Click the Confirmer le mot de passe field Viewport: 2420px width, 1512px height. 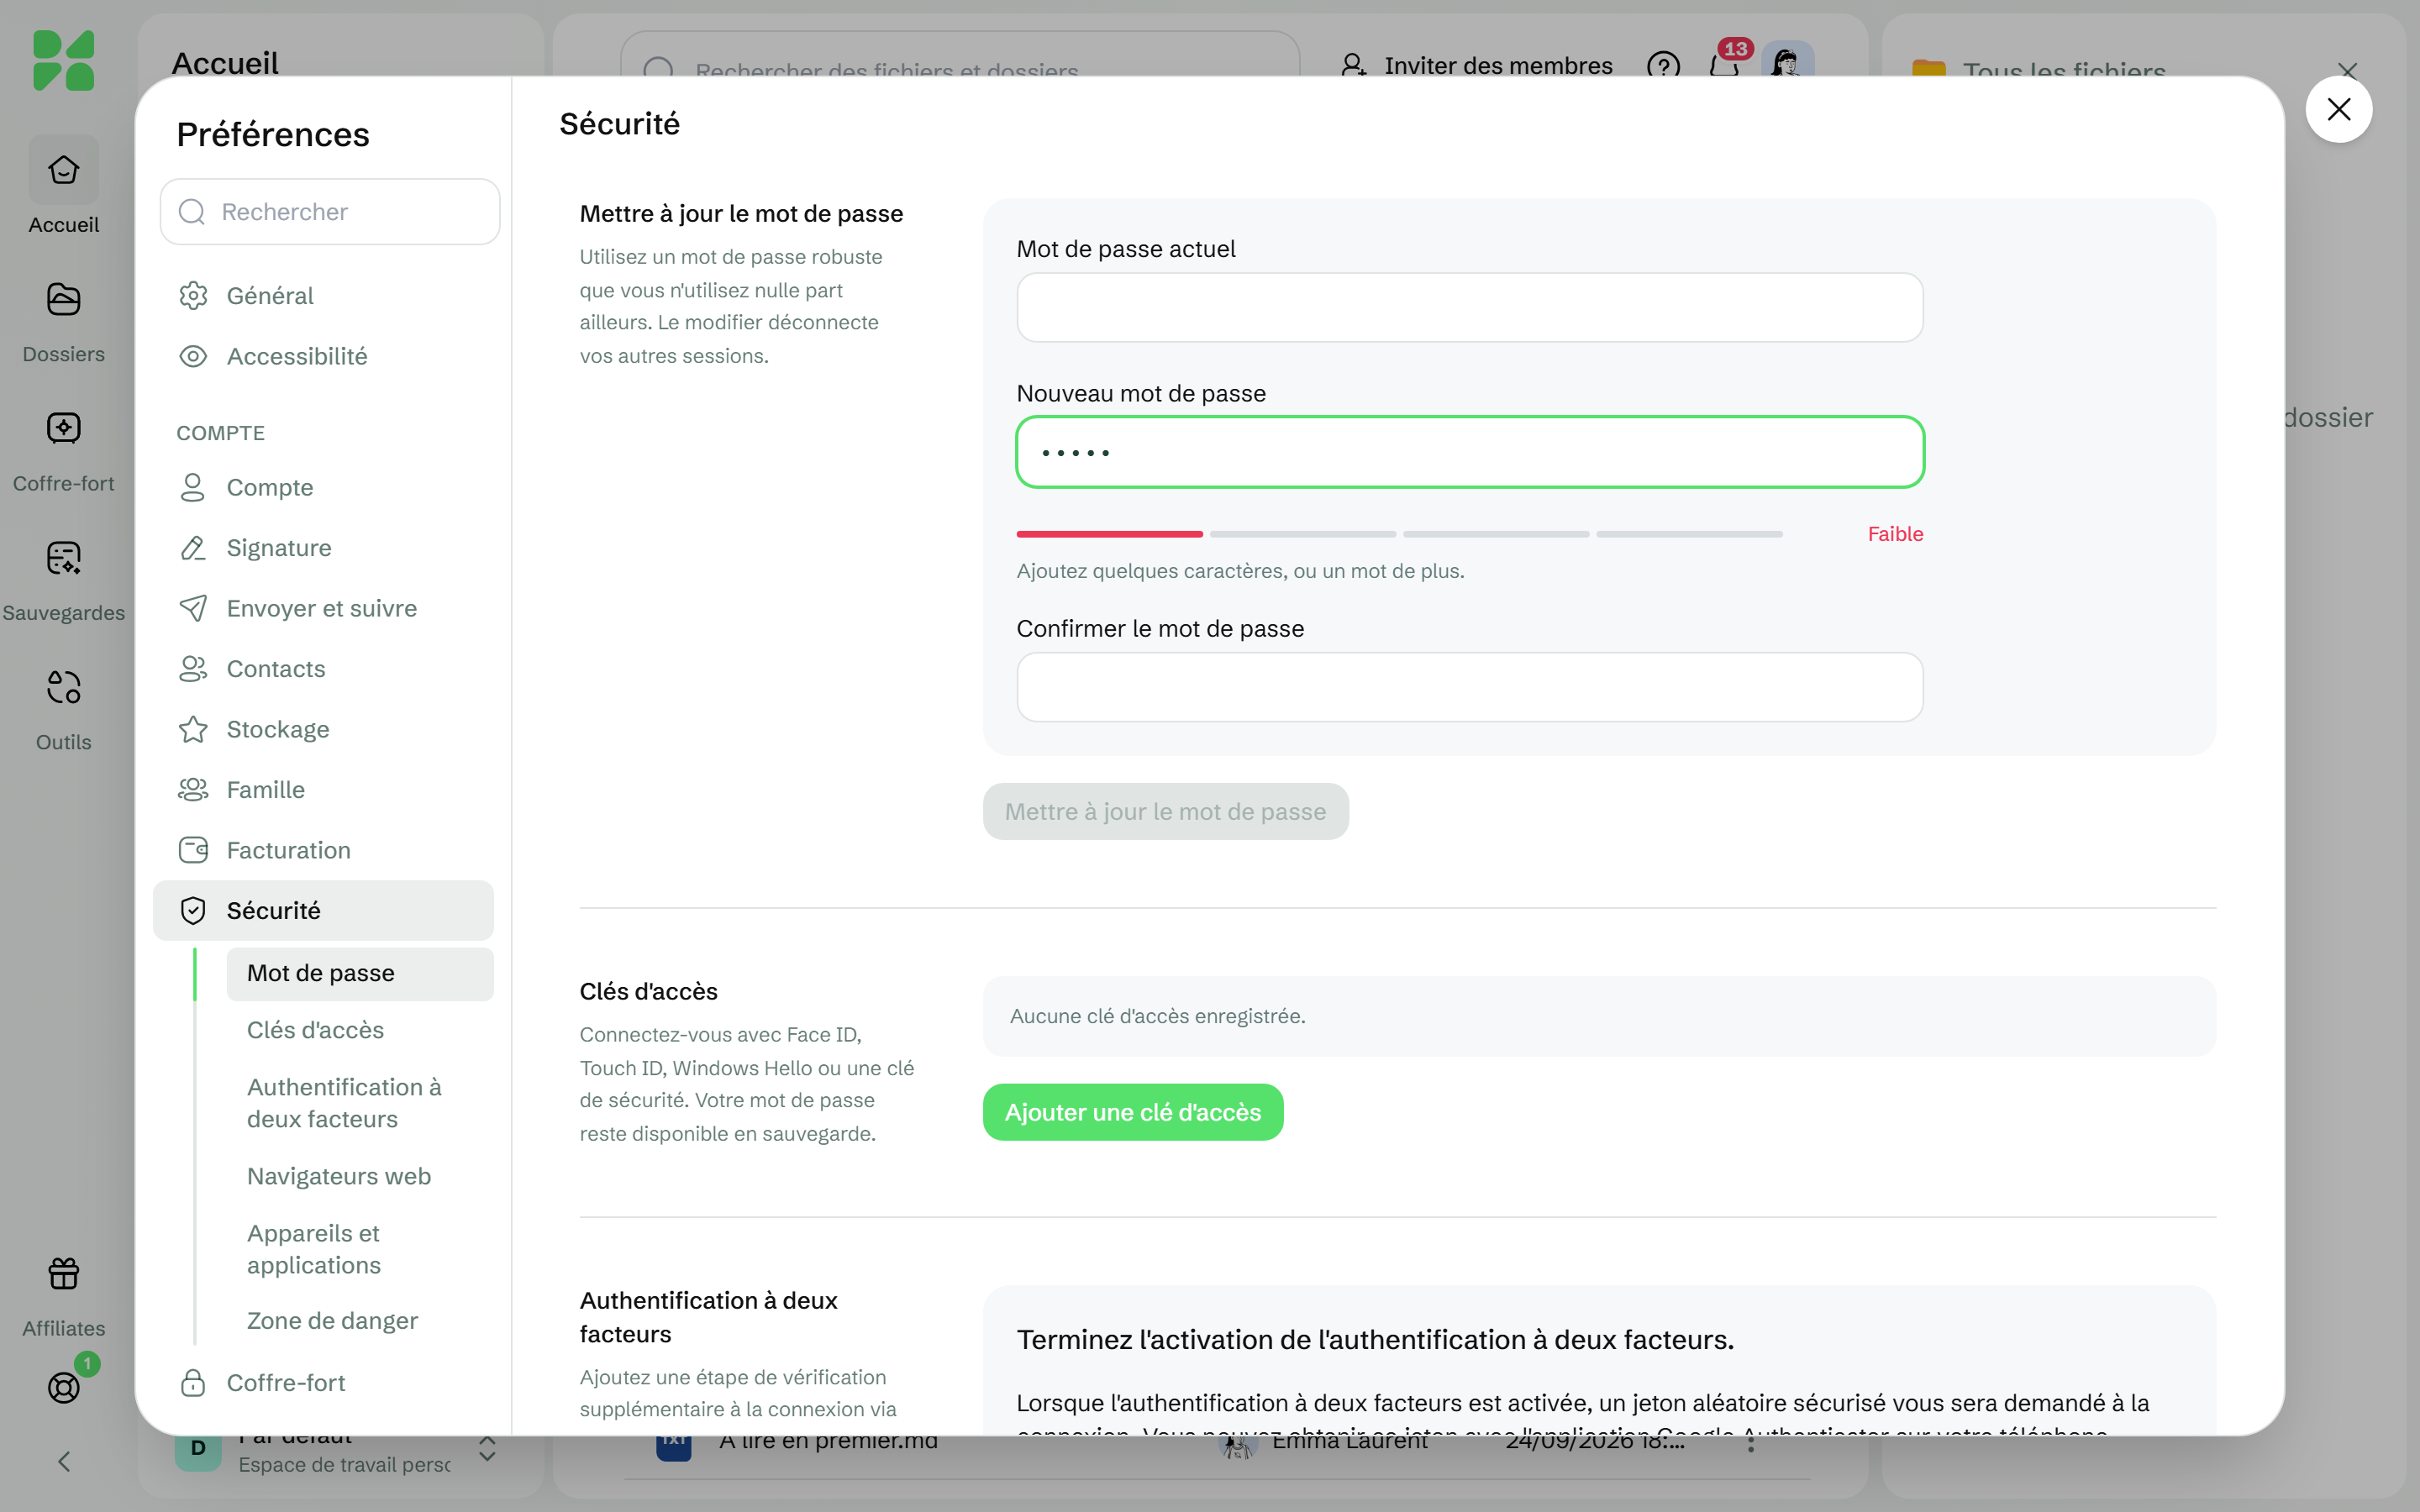[x=1470, y=687]
